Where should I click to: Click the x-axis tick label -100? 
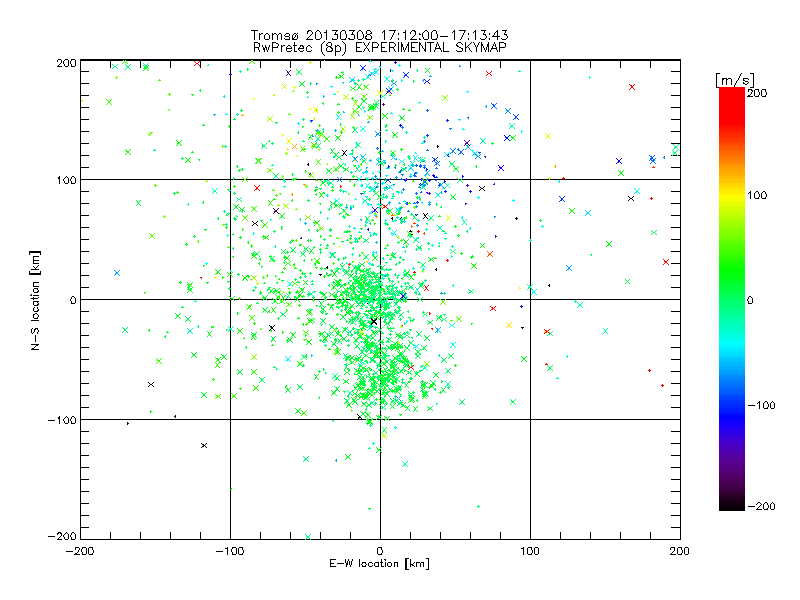[230, 551]
